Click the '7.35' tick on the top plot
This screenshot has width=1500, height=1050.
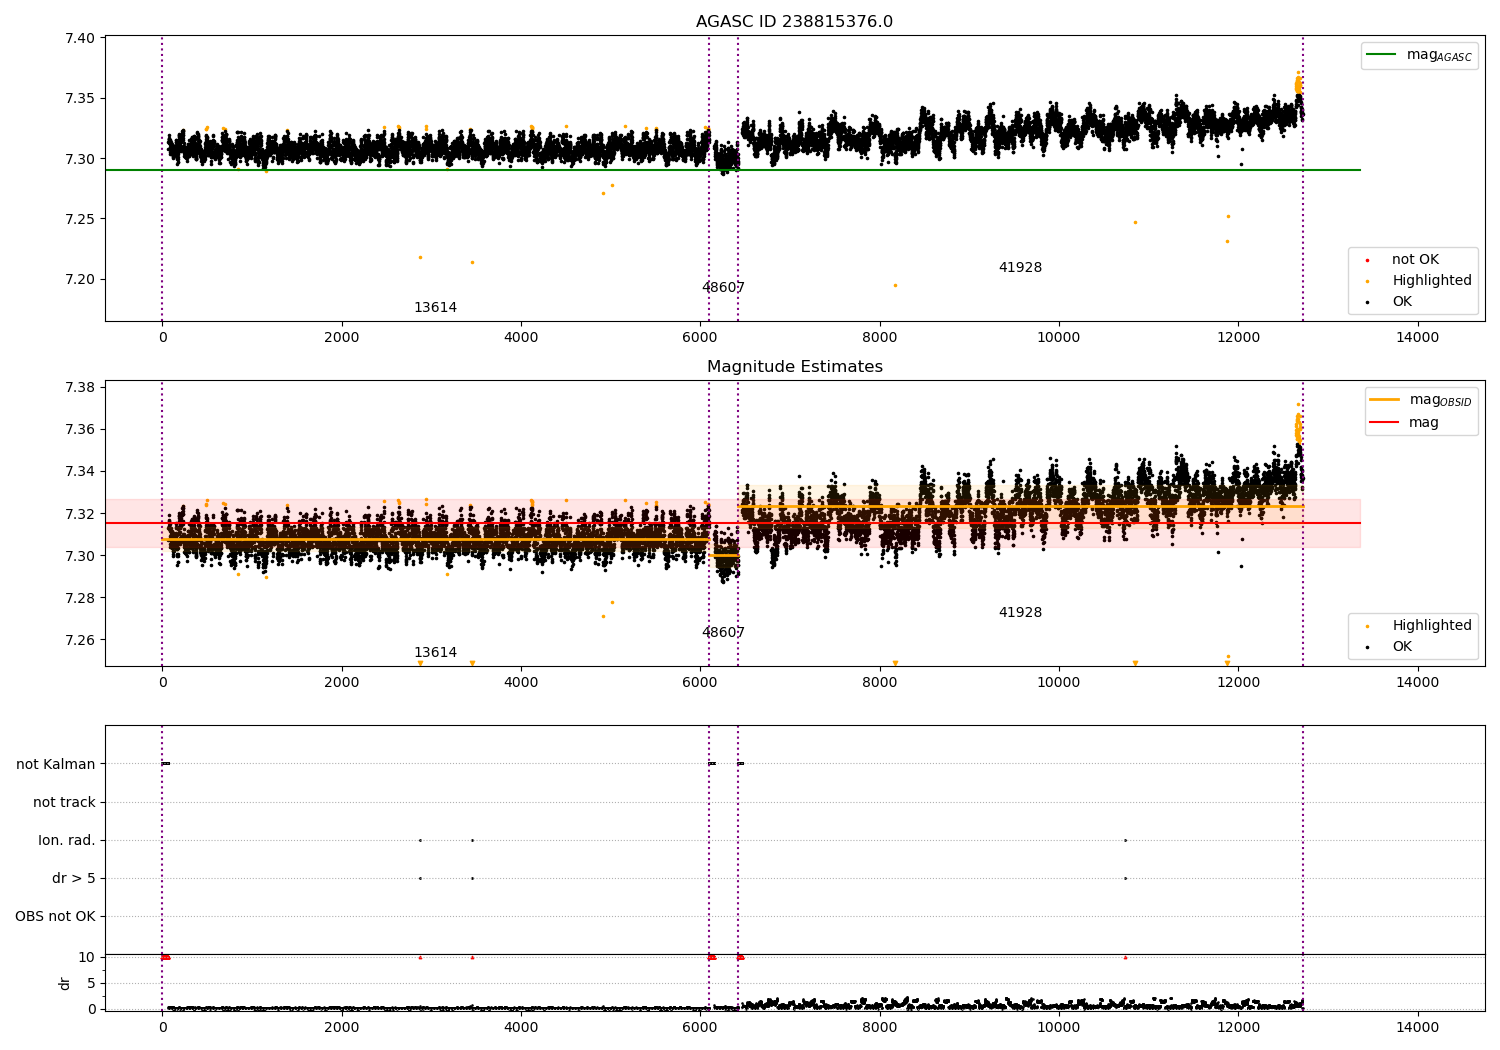click(x=80, y=99)
